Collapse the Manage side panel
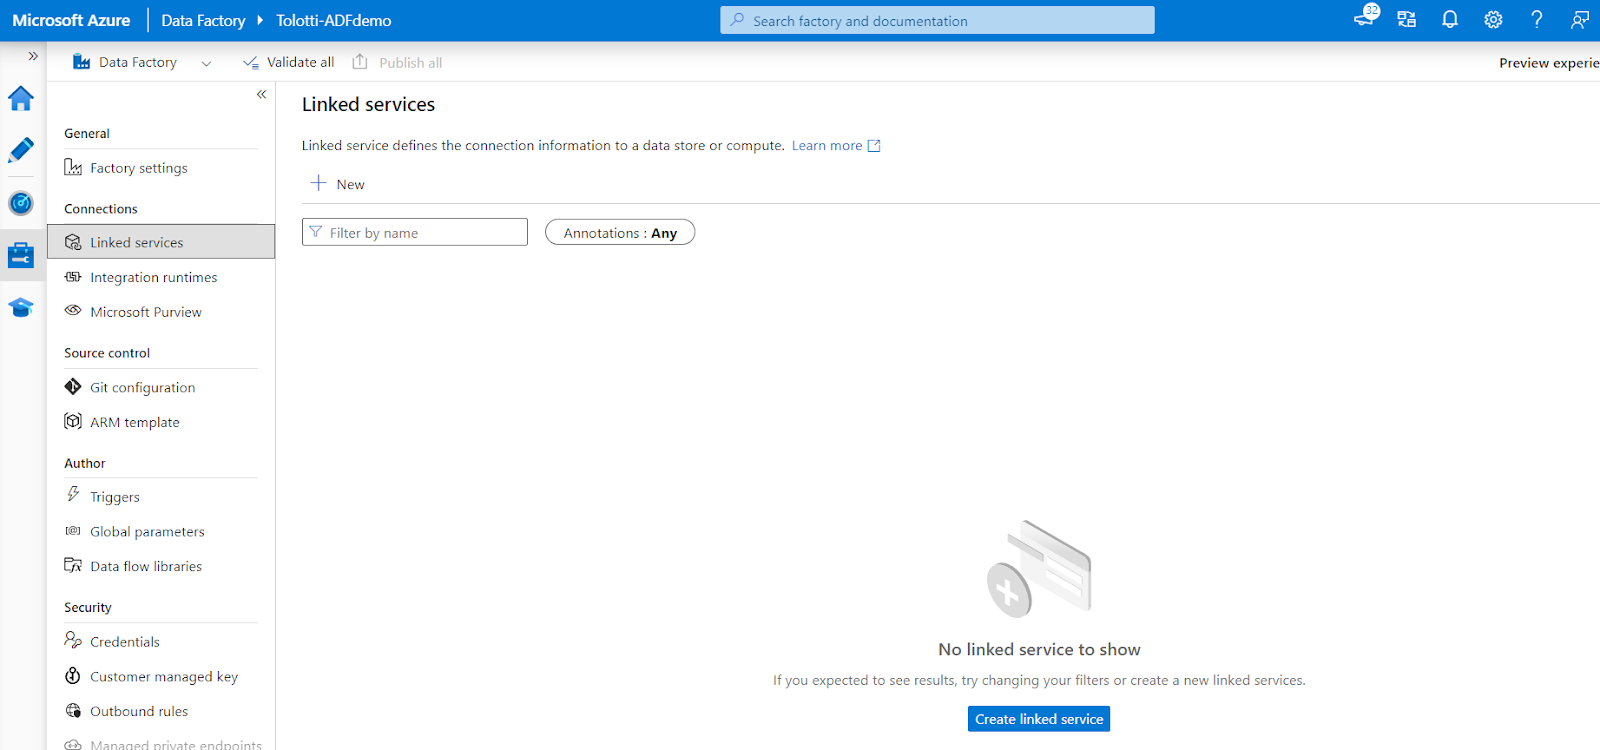Screen dimensions: 1600x750 (x=261, y=94)
